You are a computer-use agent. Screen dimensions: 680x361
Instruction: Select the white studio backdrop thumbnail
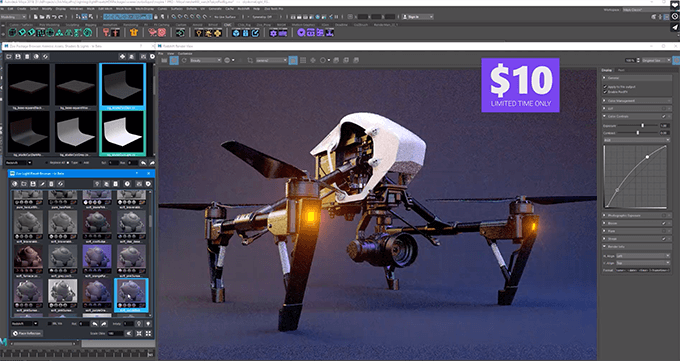click(x=122, y=134)
